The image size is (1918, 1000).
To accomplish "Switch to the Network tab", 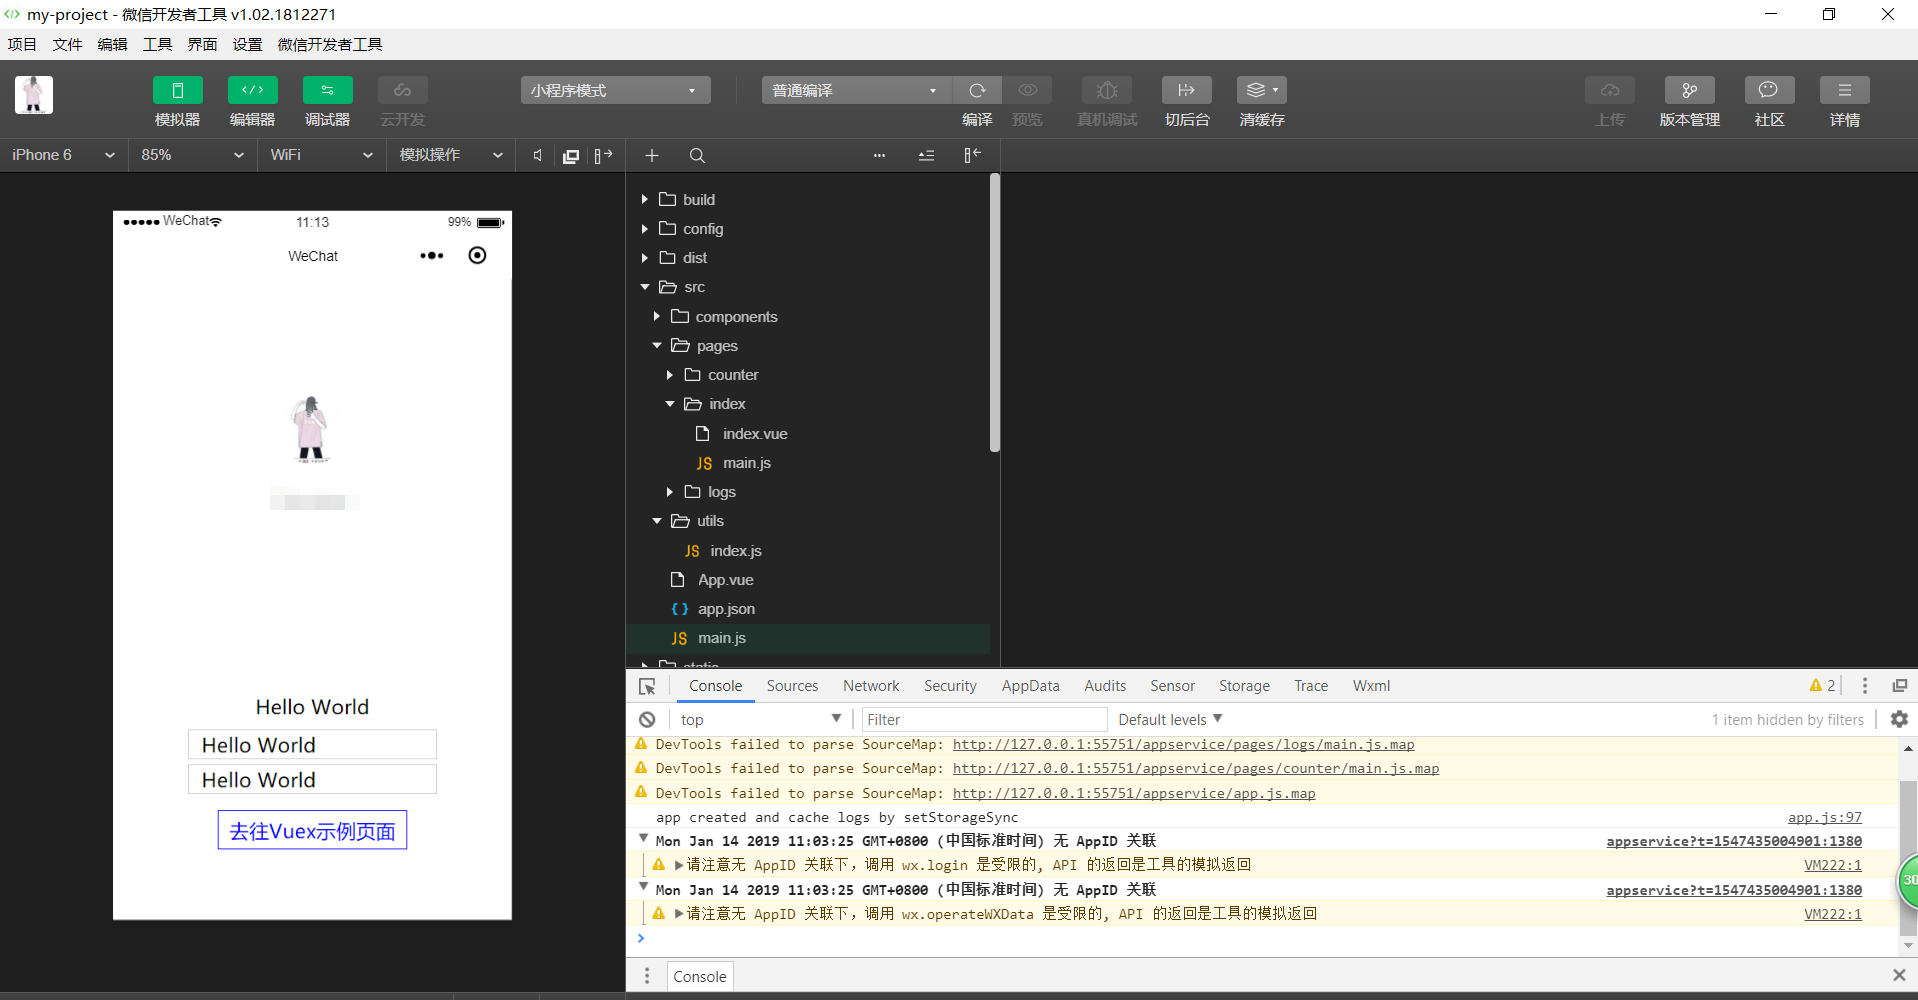I will [871, 686].
